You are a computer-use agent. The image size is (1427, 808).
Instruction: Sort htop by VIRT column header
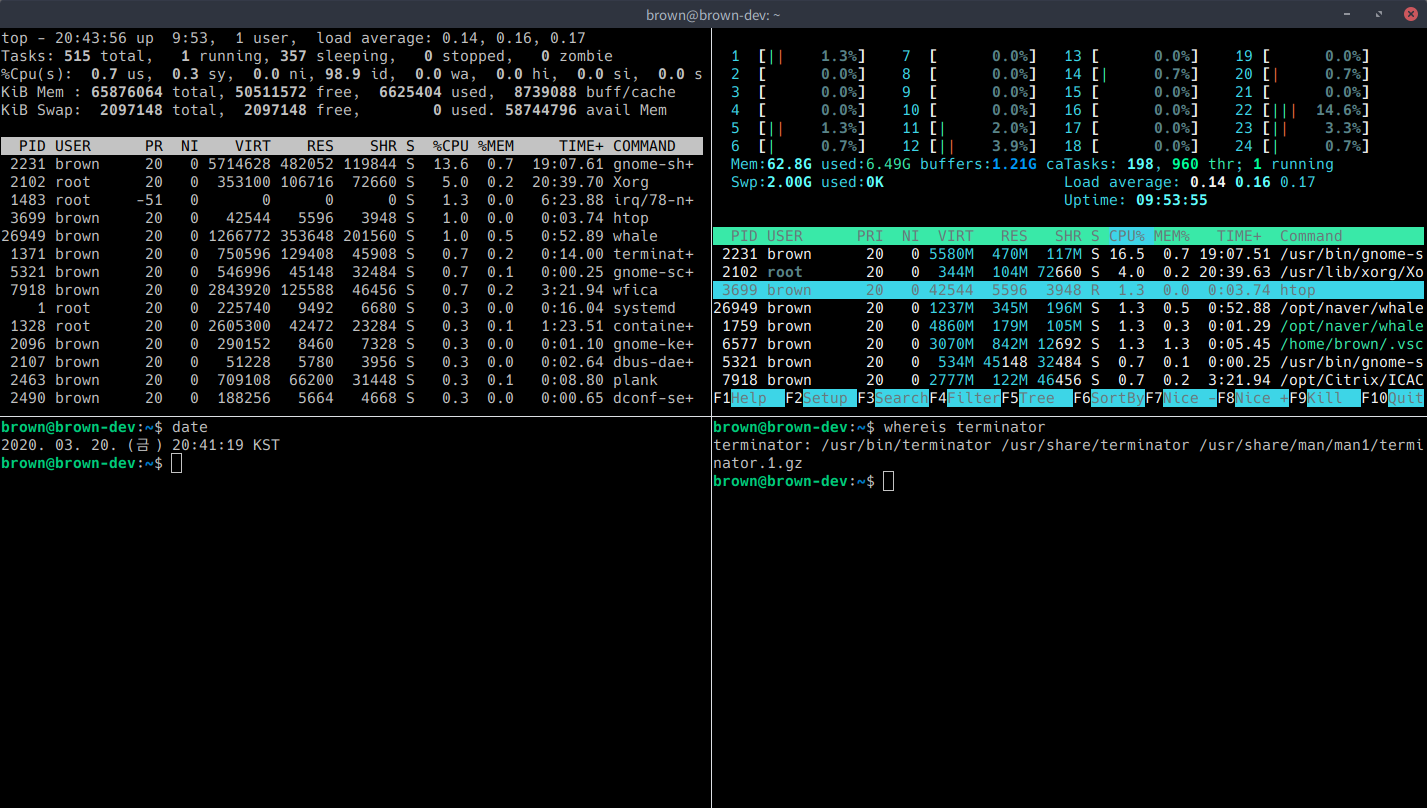click(955, 236)
